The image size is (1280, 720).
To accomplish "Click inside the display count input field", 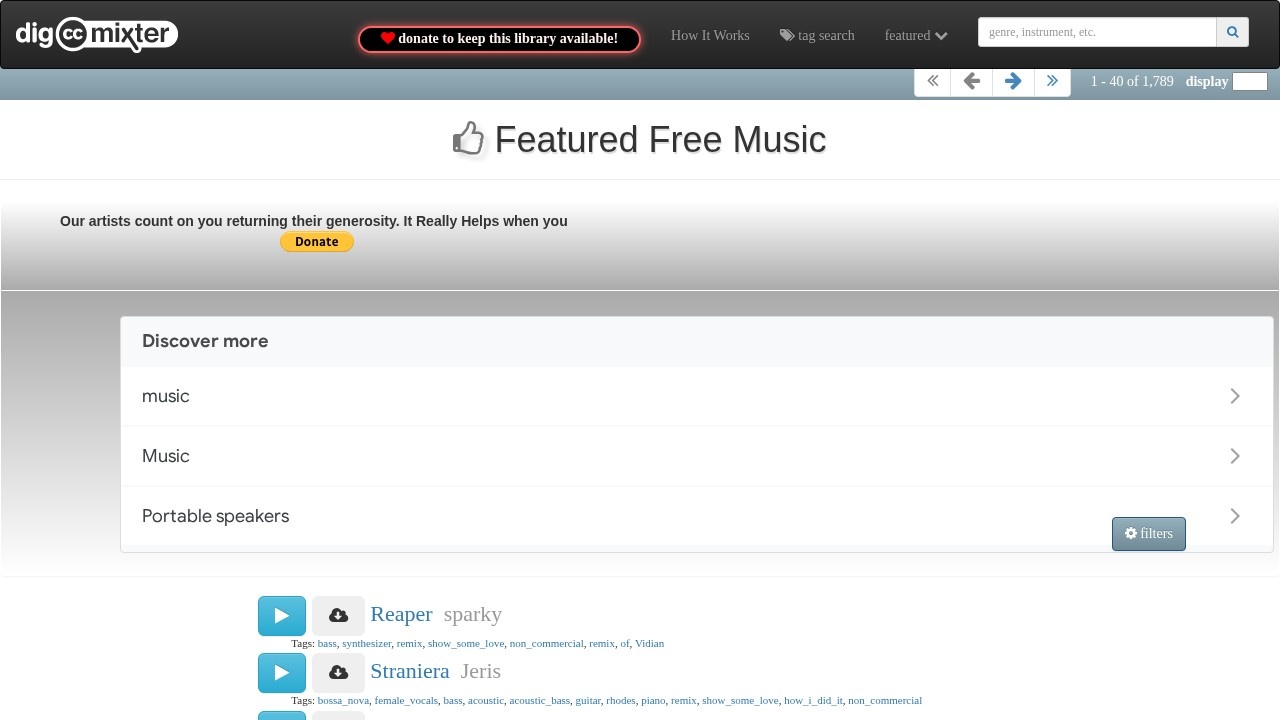I will click(1248, 81).
